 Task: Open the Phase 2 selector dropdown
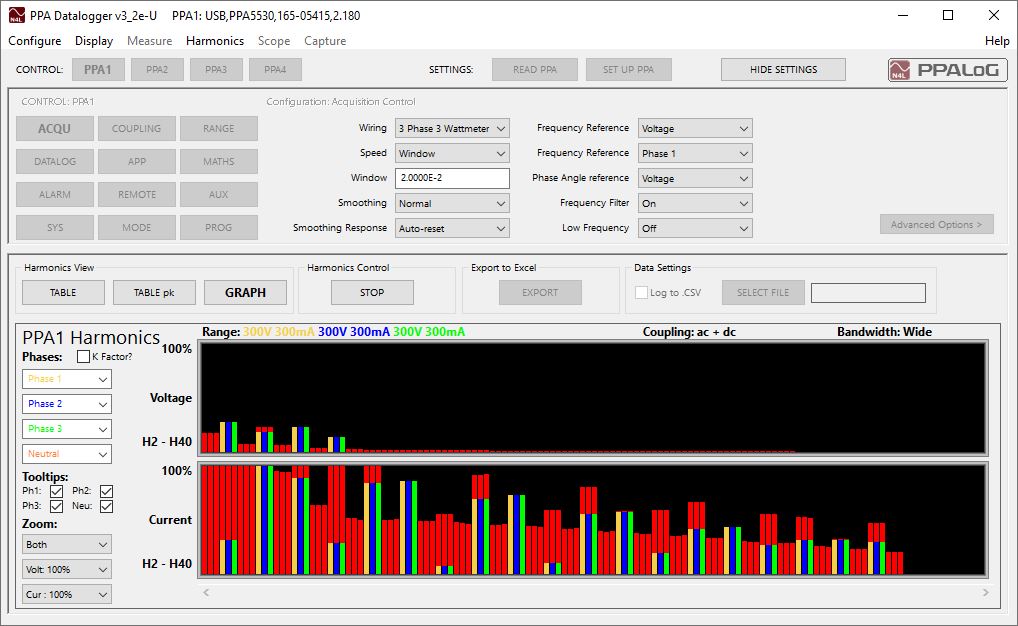[x=66, y=403]
